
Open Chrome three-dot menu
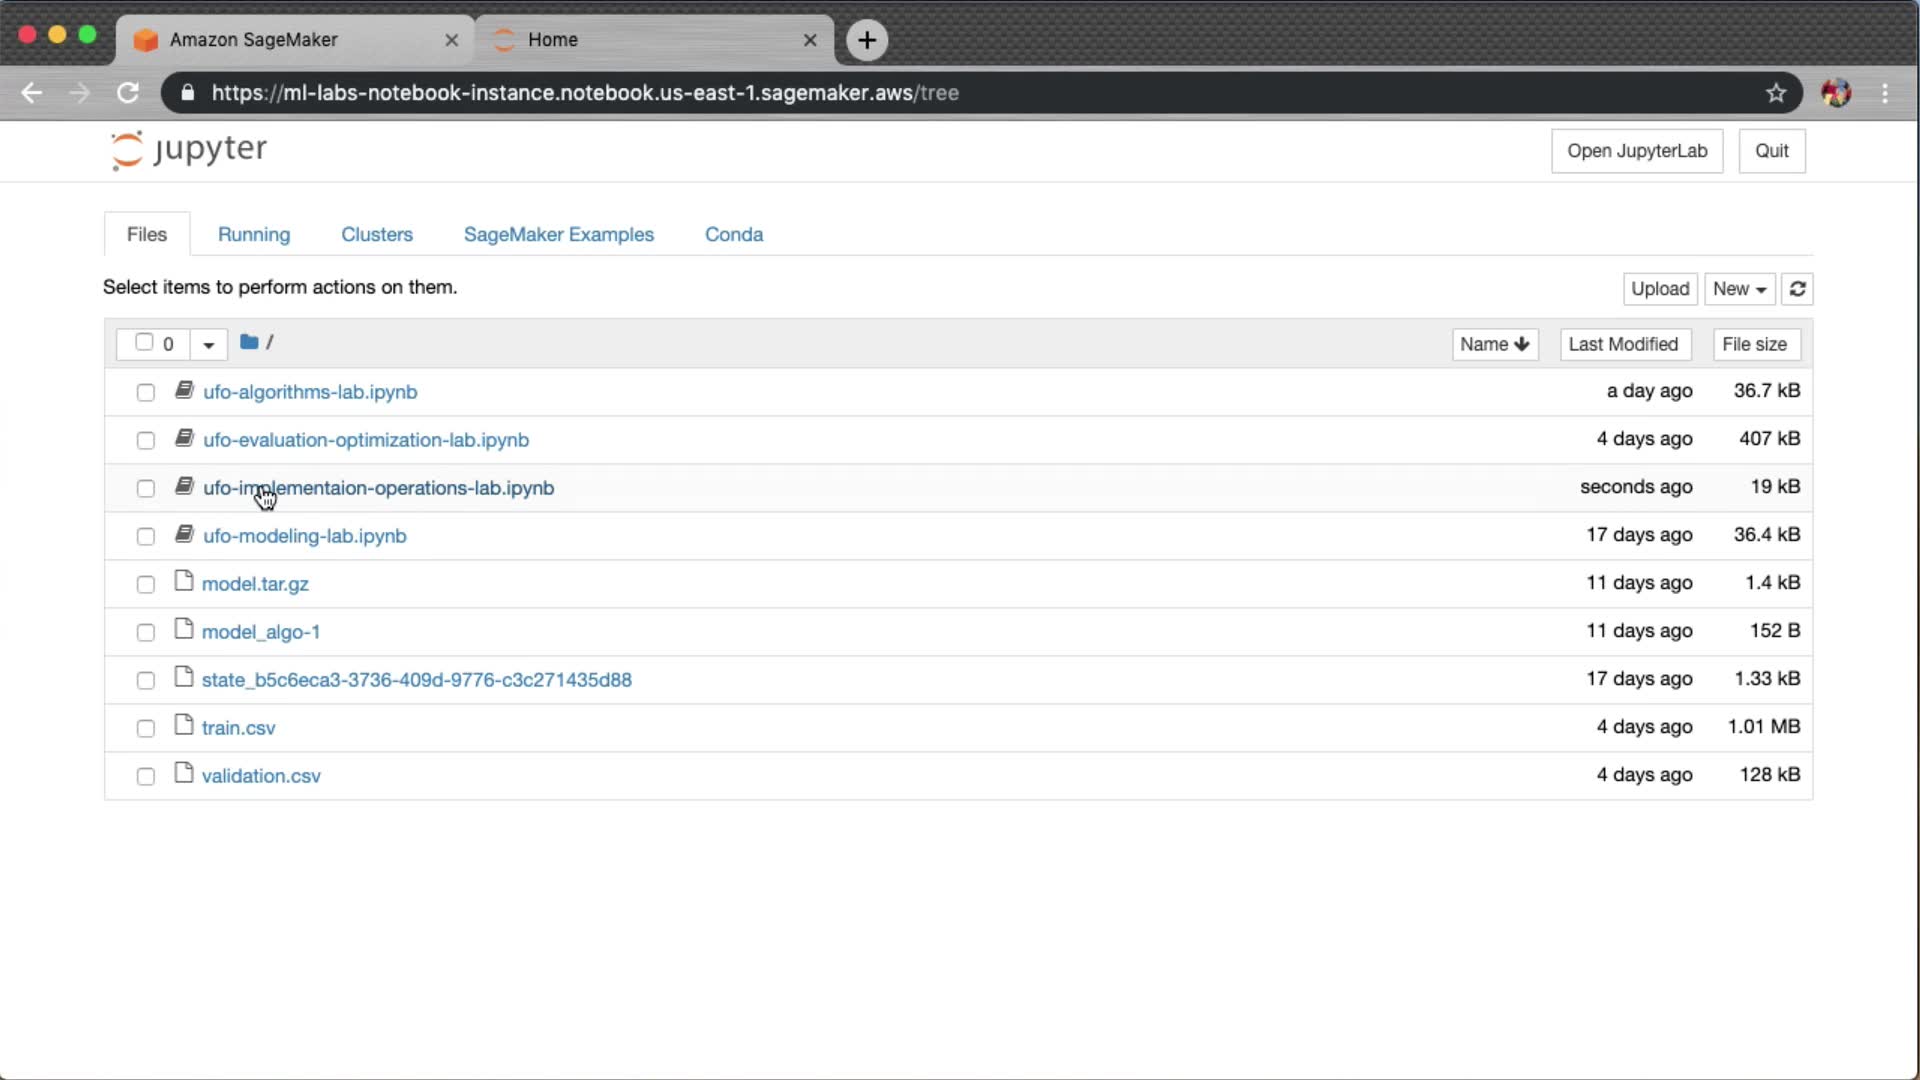click(x=1885, y=93)
